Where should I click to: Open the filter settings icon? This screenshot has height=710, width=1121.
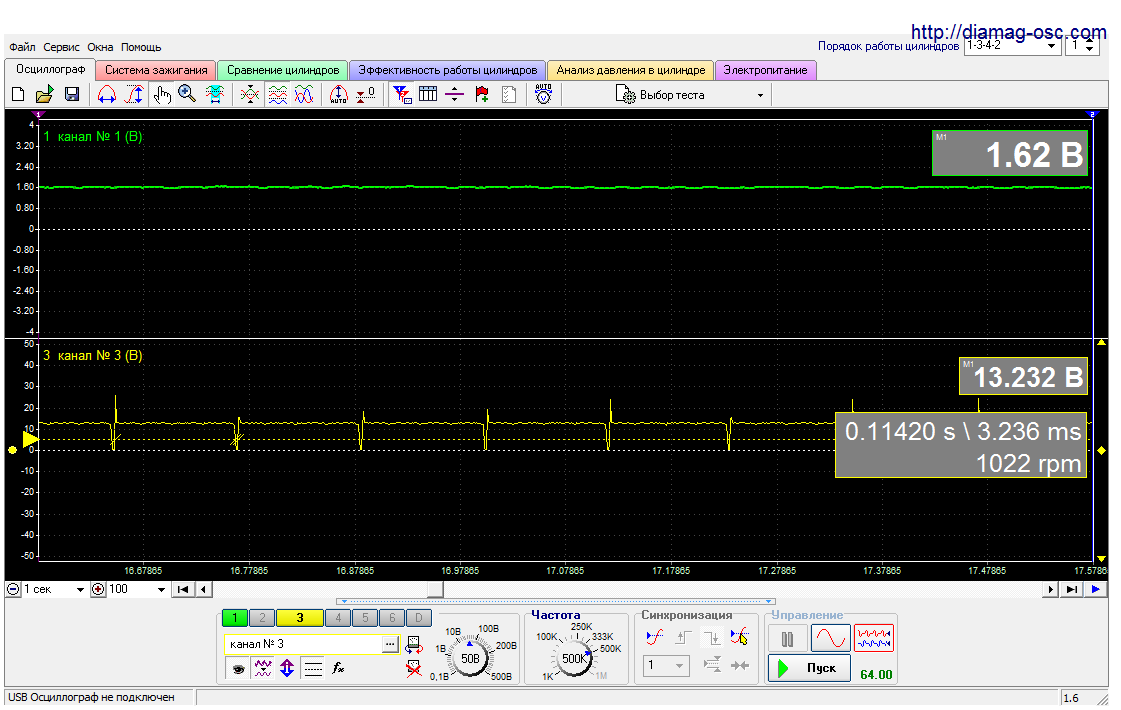(402, 94)
